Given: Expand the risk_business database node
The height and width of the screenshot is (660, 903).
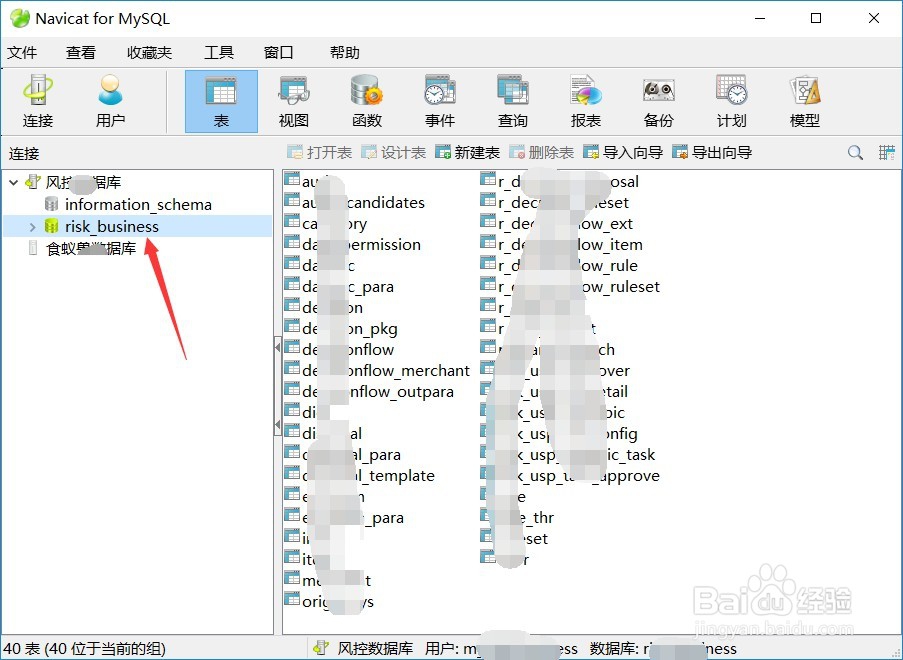Looking at the screenshot, I should (32, 226).
